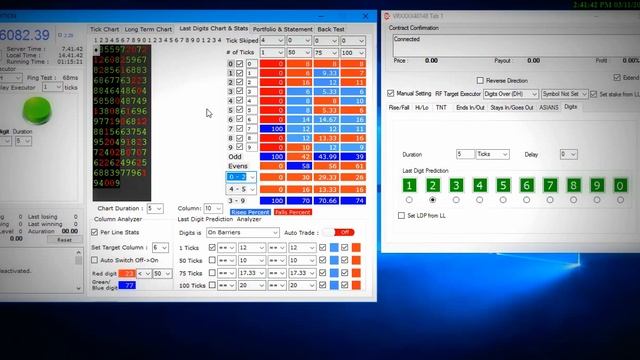
Task: Select the radio button under digit 9
Action: (x=597, y=200)
